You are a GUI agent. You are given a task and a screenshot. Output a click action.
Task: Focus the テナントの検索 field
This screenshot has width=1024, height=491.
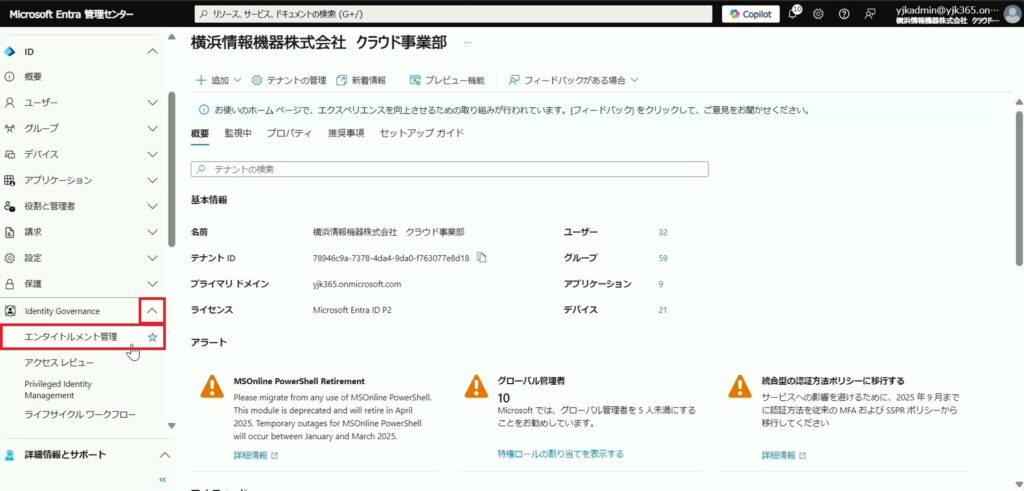(449, 169)
